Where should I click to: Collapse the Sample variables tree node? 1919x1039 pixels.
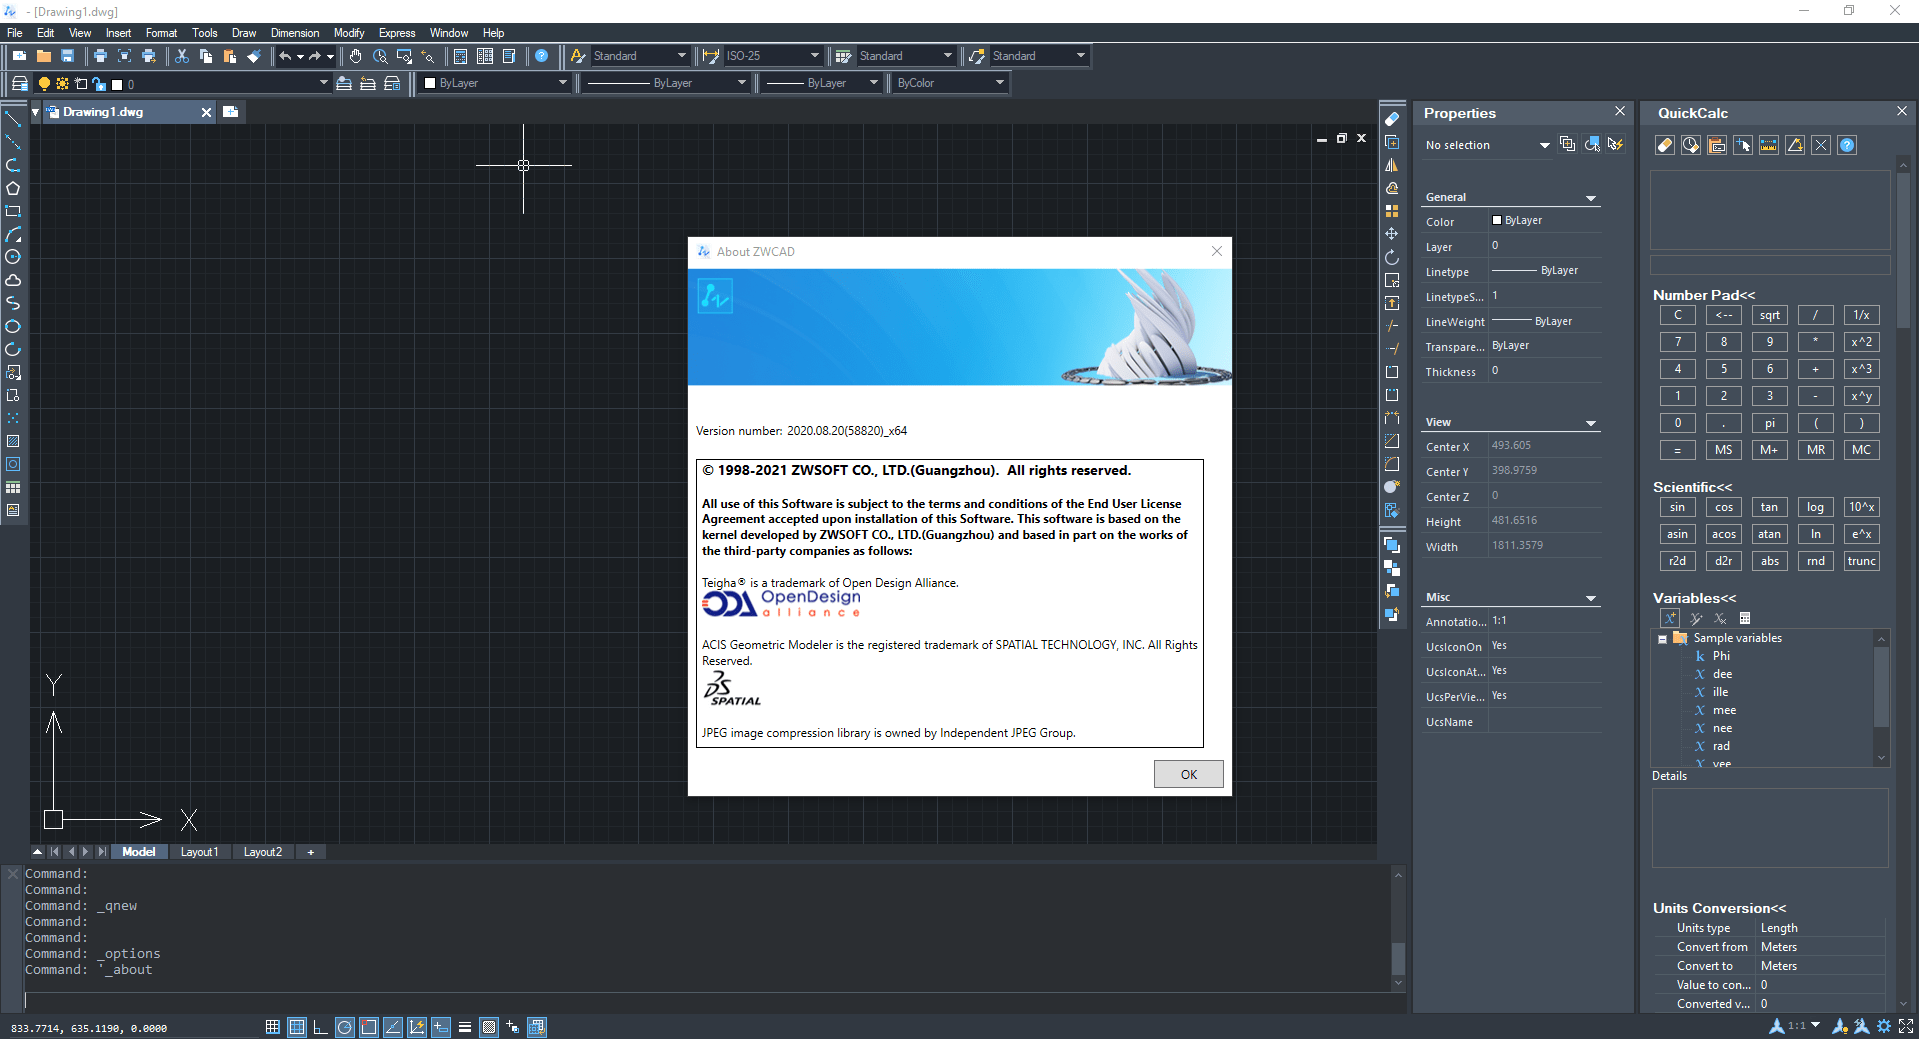point(1662,639)
